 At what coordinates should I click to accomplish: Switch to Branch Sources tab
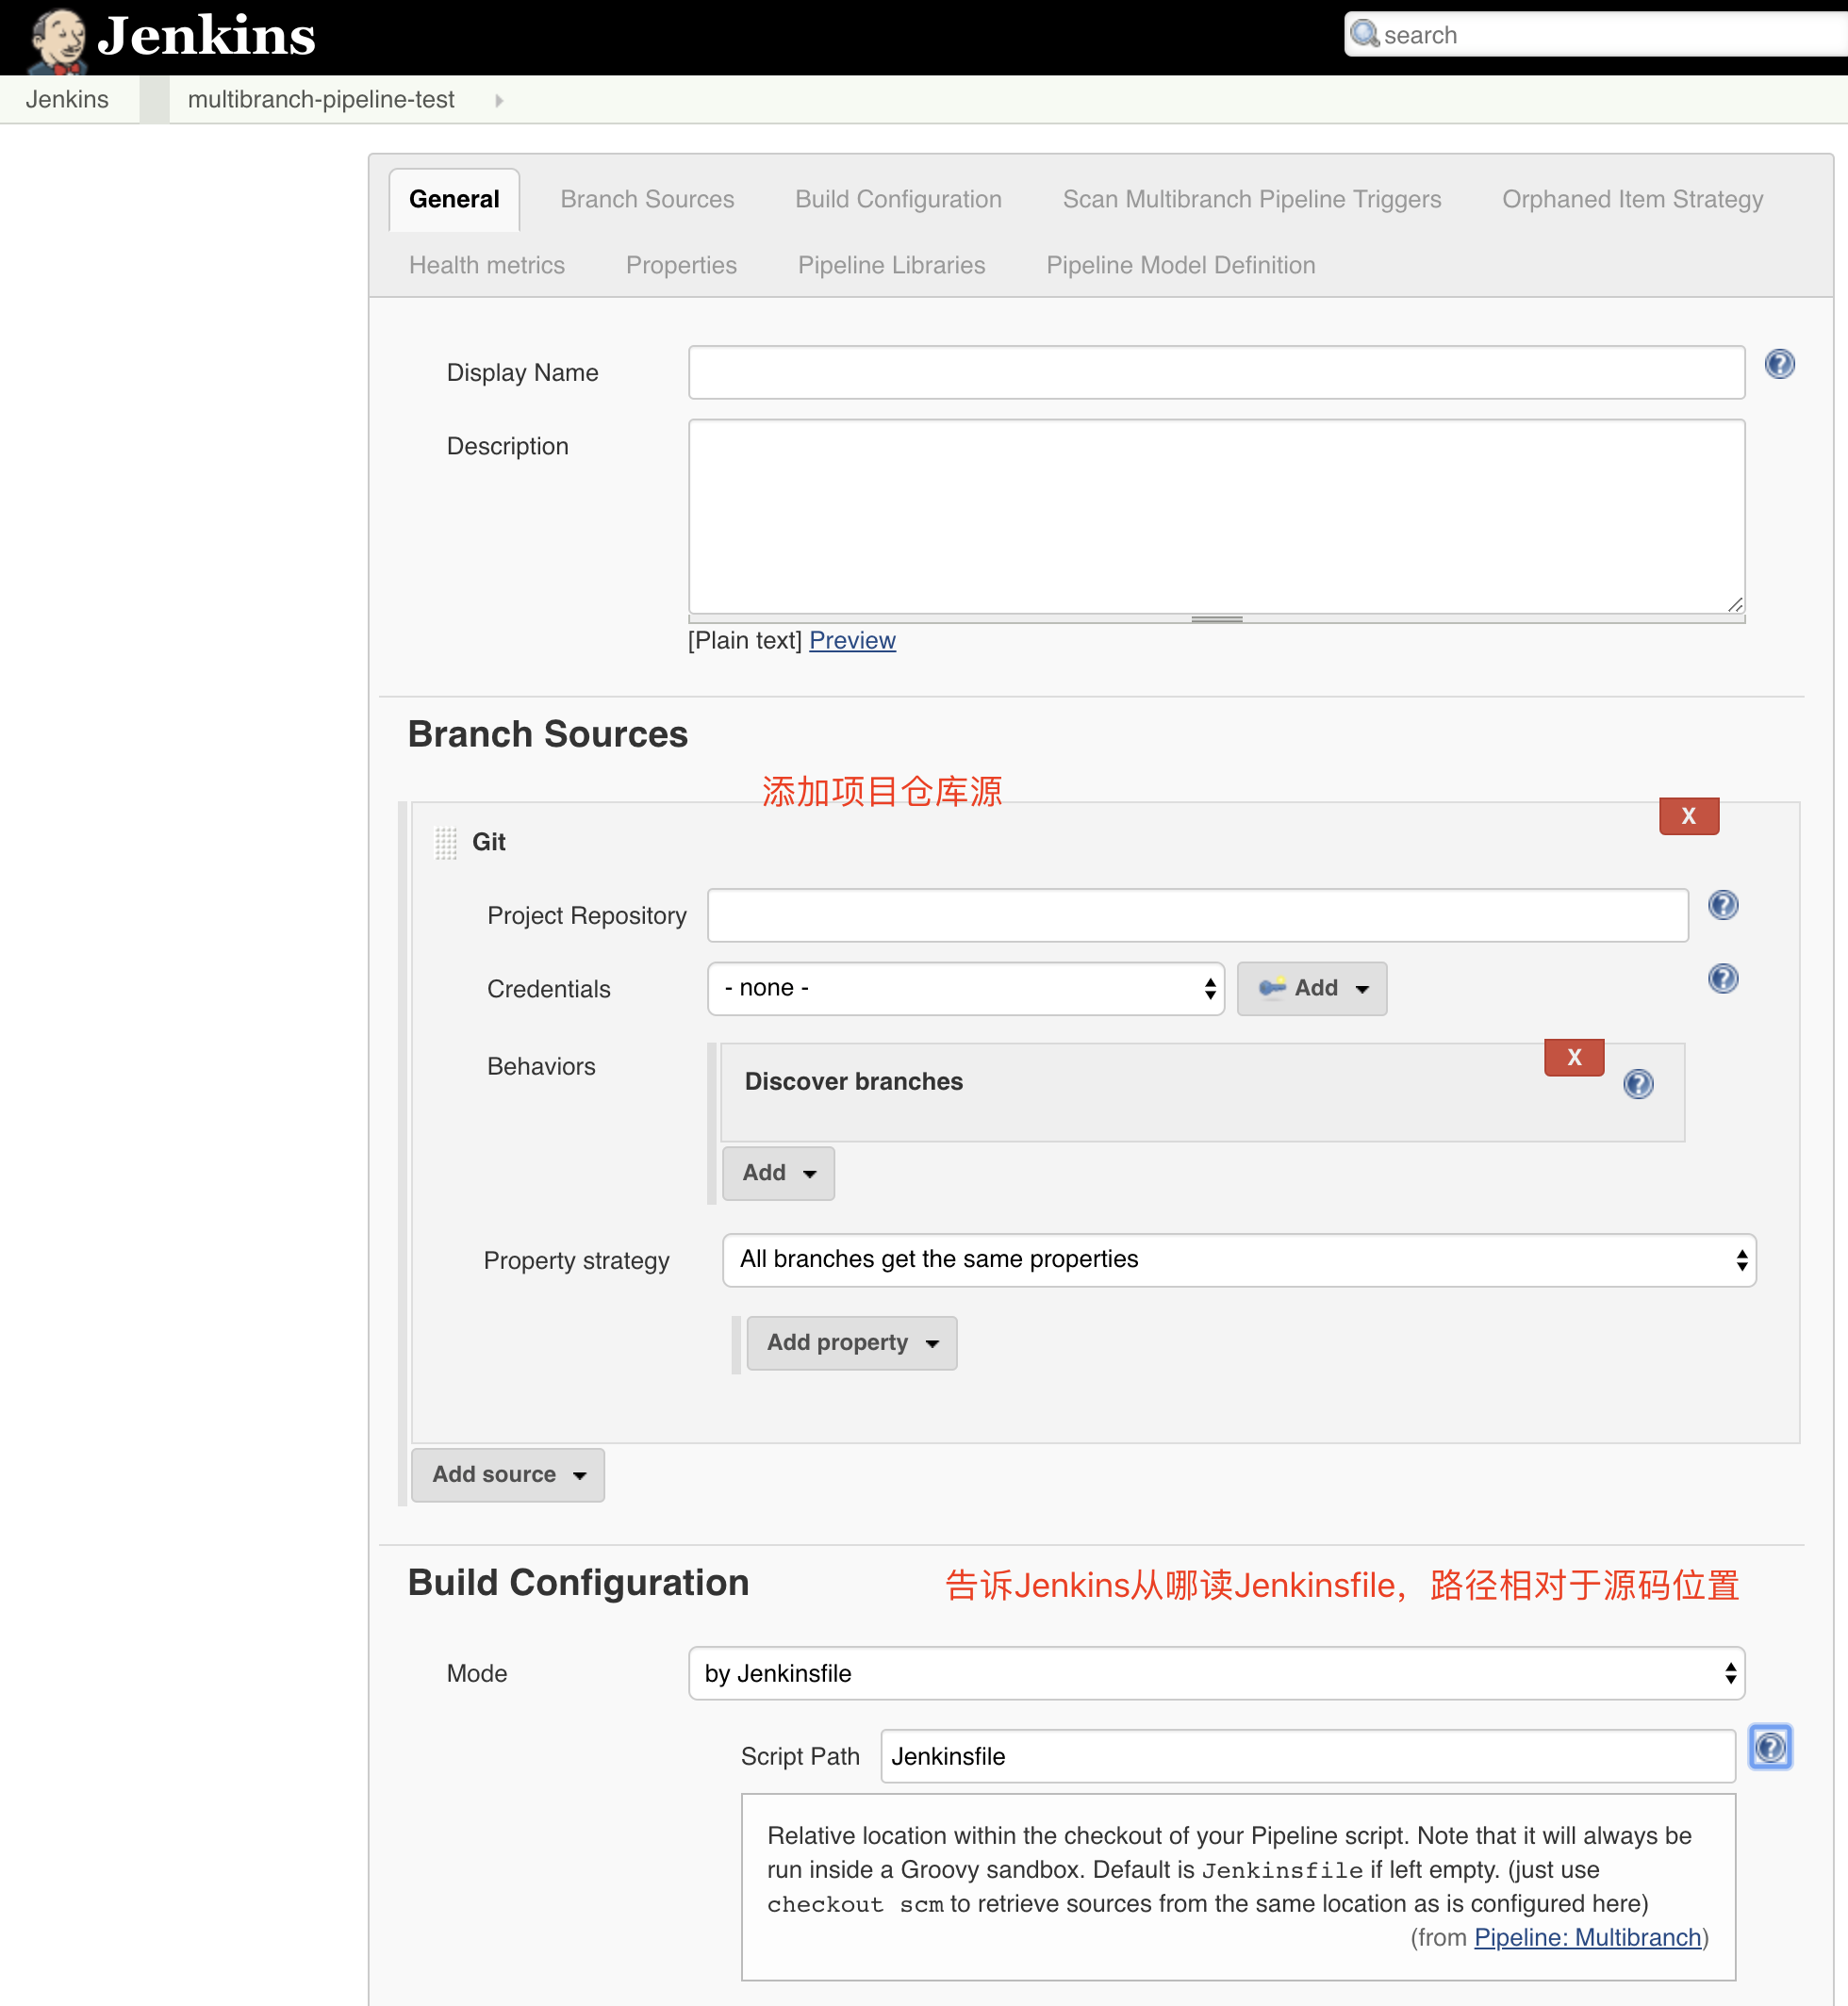click(647, 199)
